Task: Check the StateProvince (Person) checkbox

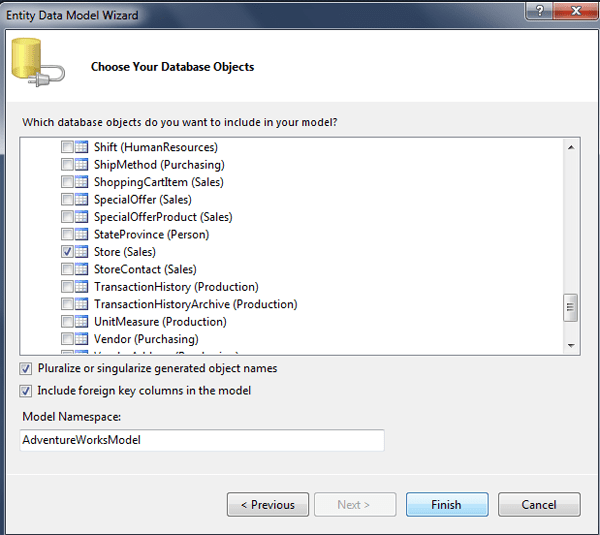Action: point(67,234)
